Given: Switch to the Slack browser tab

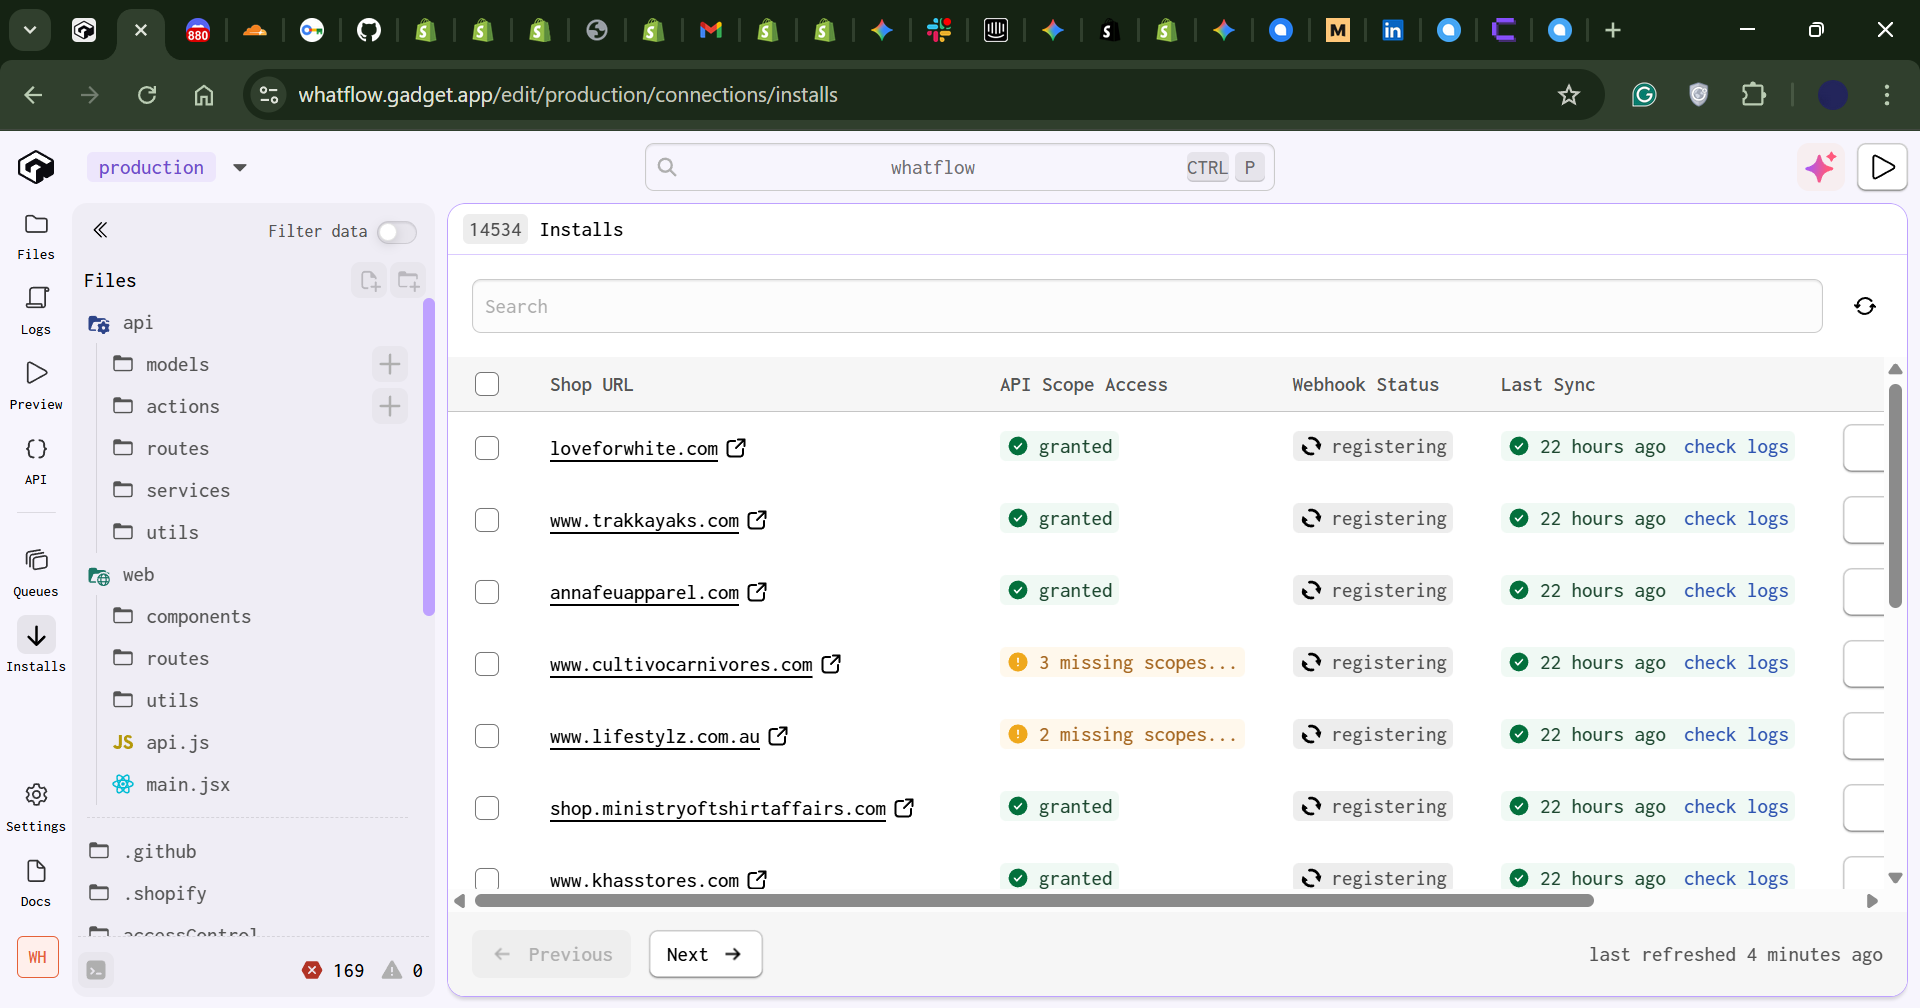Looking at the screenshot, I should [x=939, y=30].
